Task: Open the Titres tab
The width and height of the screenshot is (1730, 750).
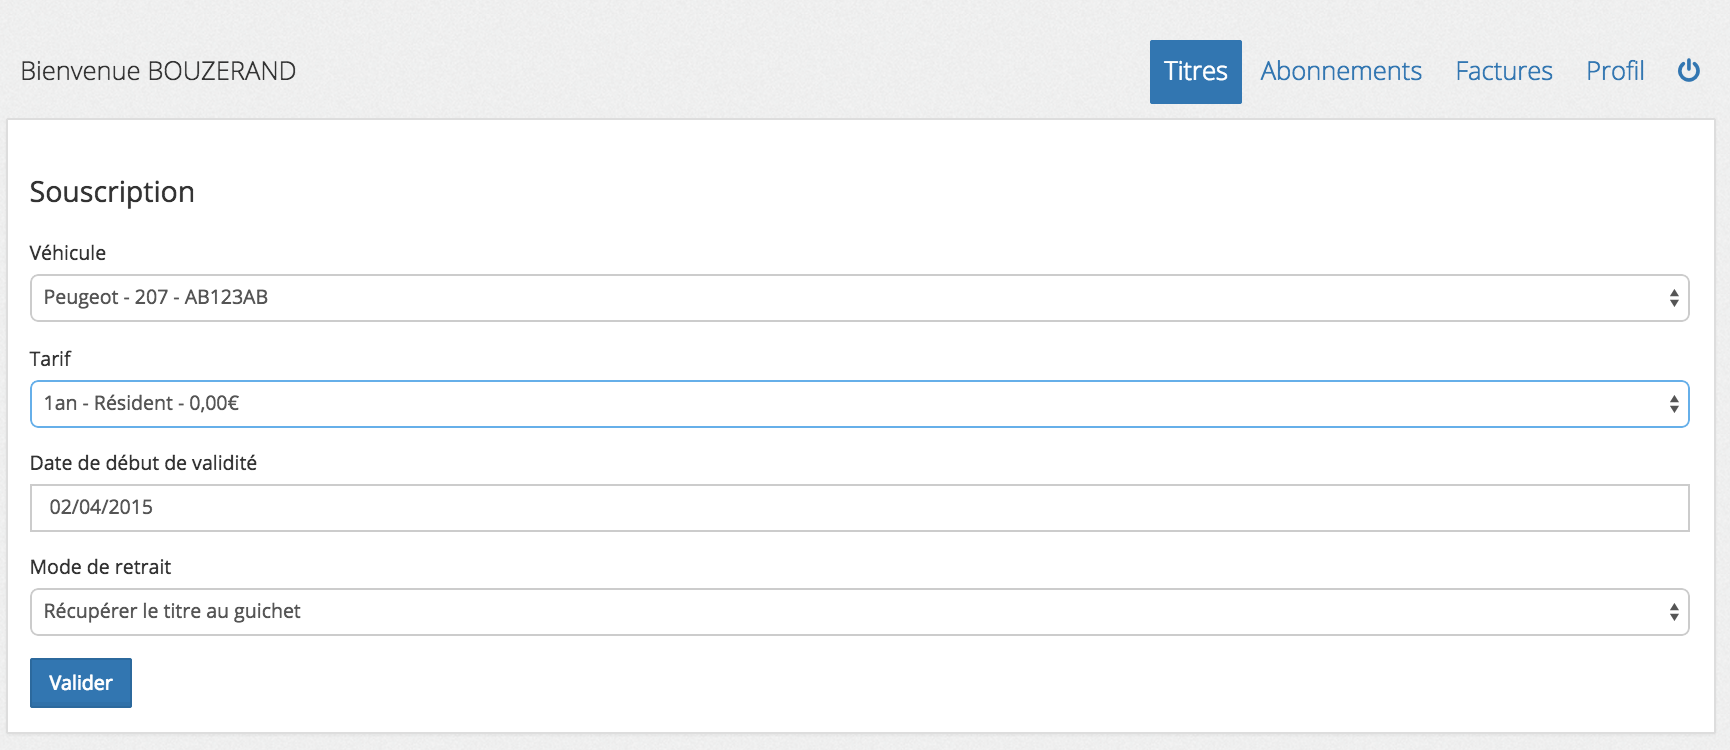Action: point(1195,72)
